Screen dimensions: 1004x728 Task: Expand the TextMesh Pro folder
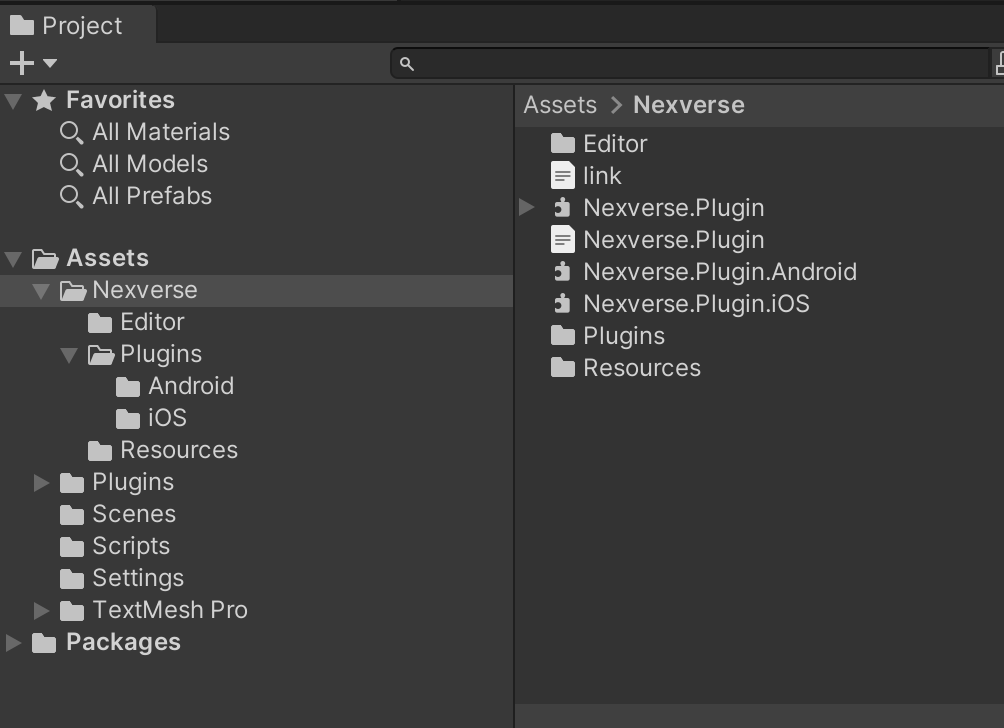tap(41, 610)
